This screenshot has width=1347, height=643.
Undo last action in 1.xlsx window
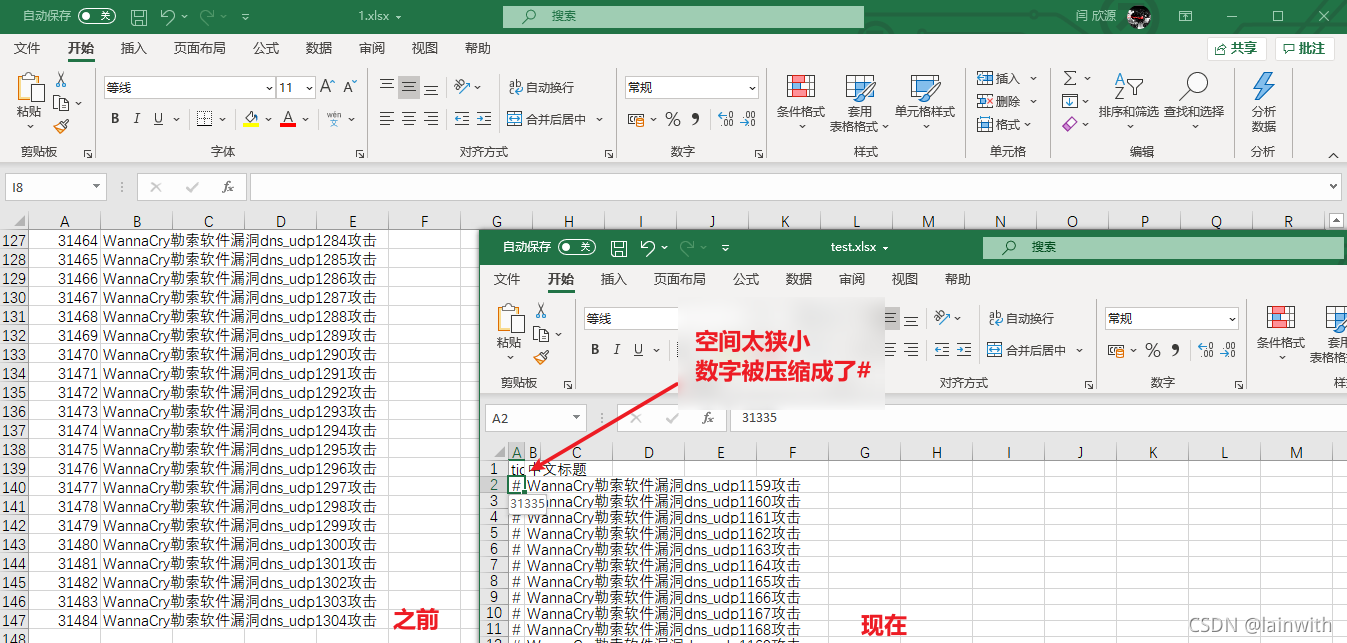(168, 17)
